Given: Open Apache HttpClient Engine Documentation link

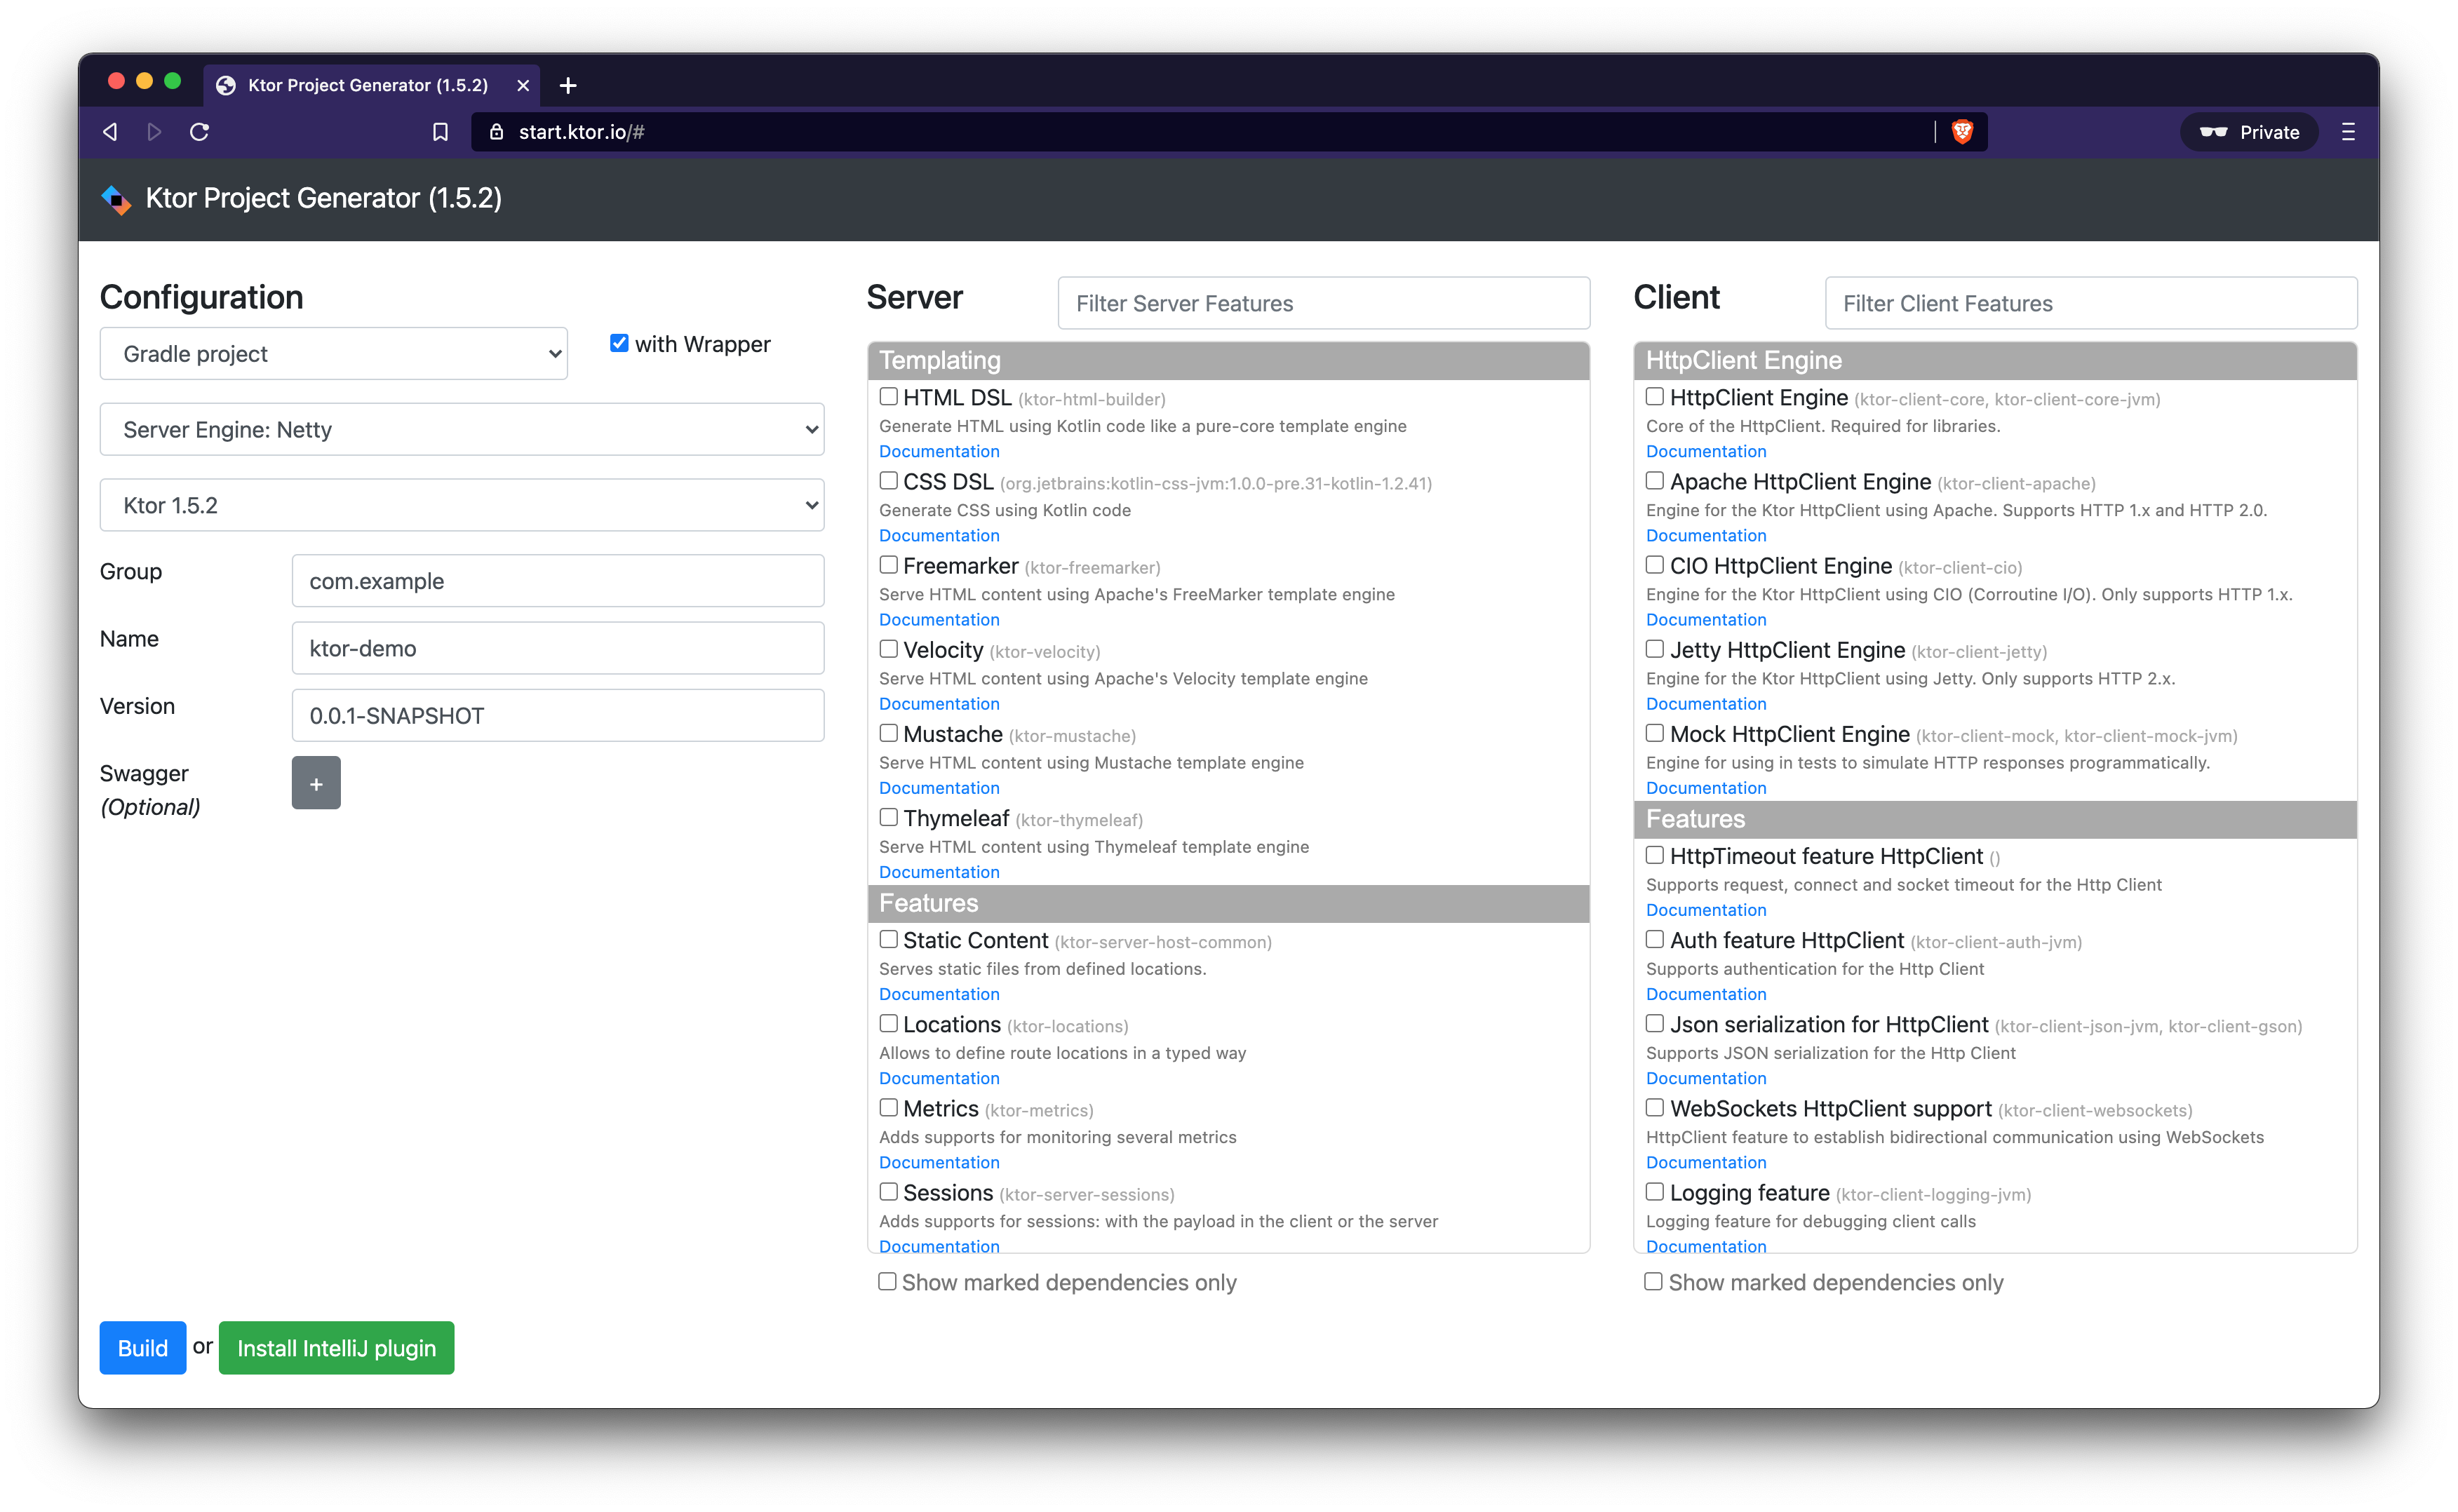Looking at the screenshot, I should [1706, 536].
